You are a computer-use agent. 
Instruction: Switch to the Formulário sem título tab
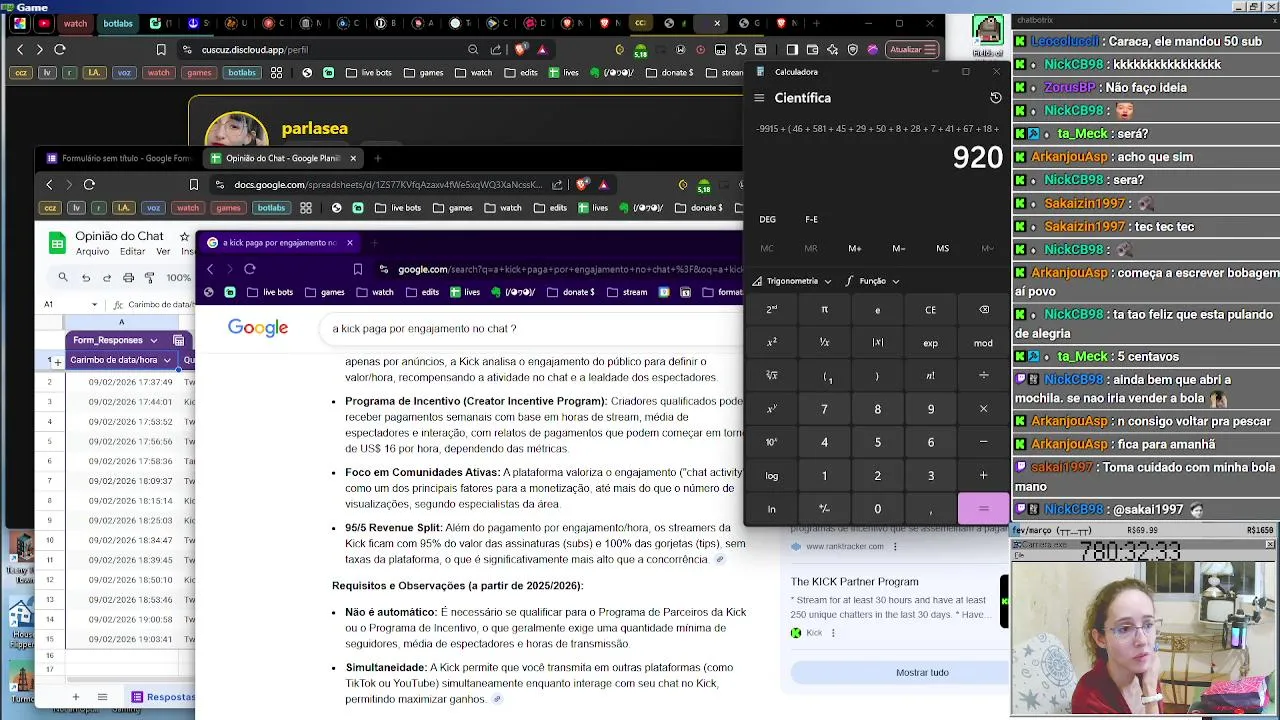click(118, 158)
